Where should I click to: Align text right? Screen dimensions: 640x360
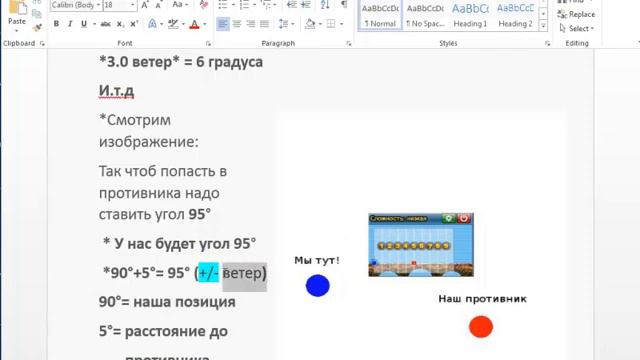click(251, 24)
